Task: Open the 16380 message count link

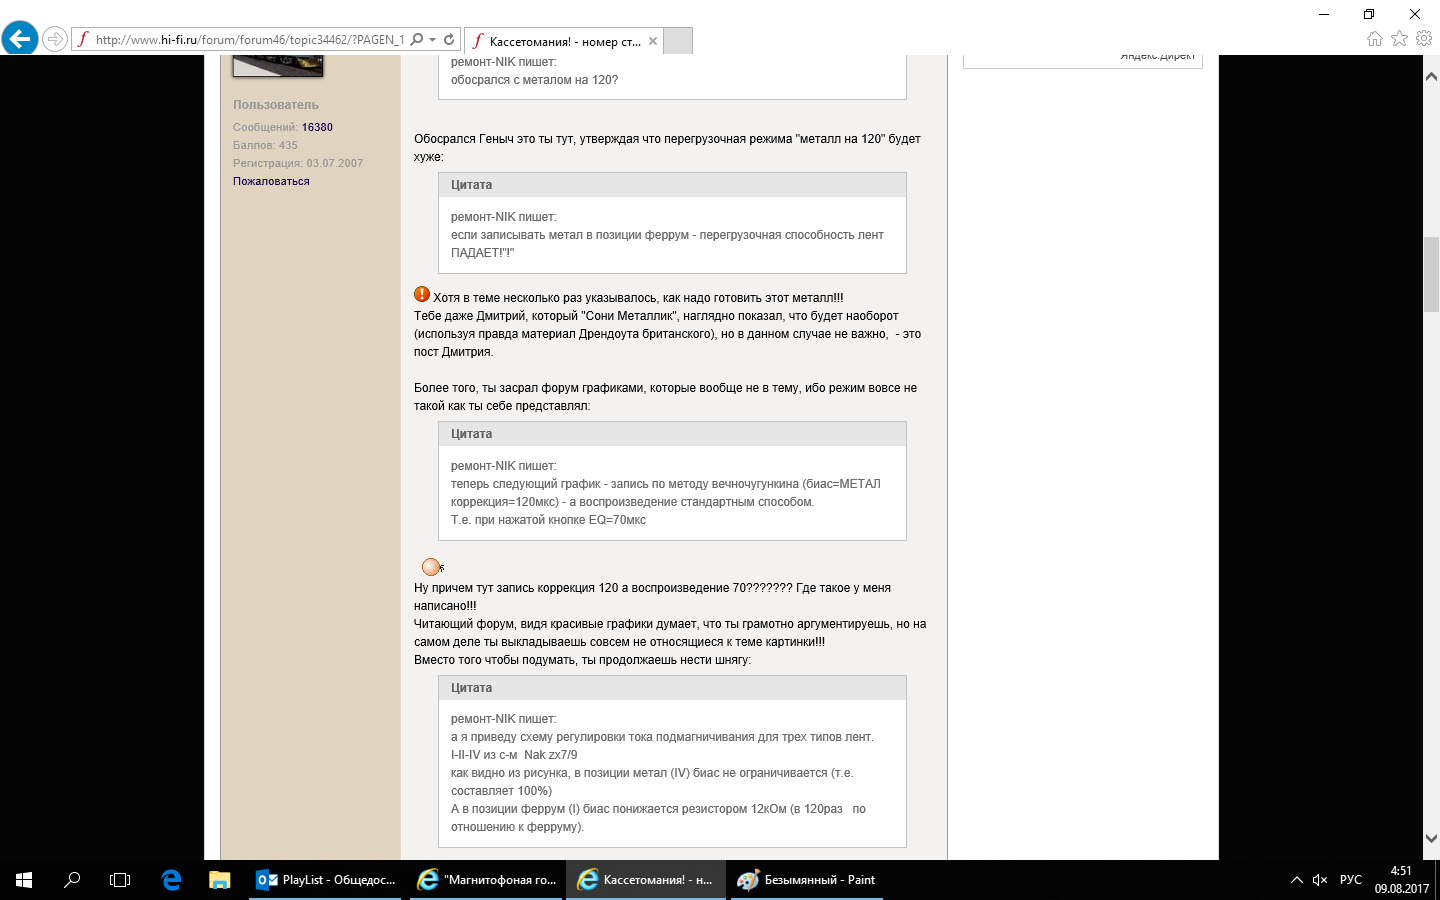Action: pos(317,127)
